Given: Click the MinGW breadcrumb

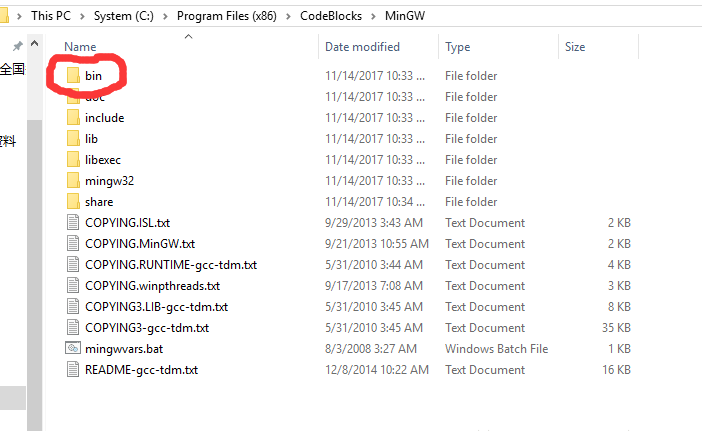Looking at the screenshot, I should coord(405,16).
